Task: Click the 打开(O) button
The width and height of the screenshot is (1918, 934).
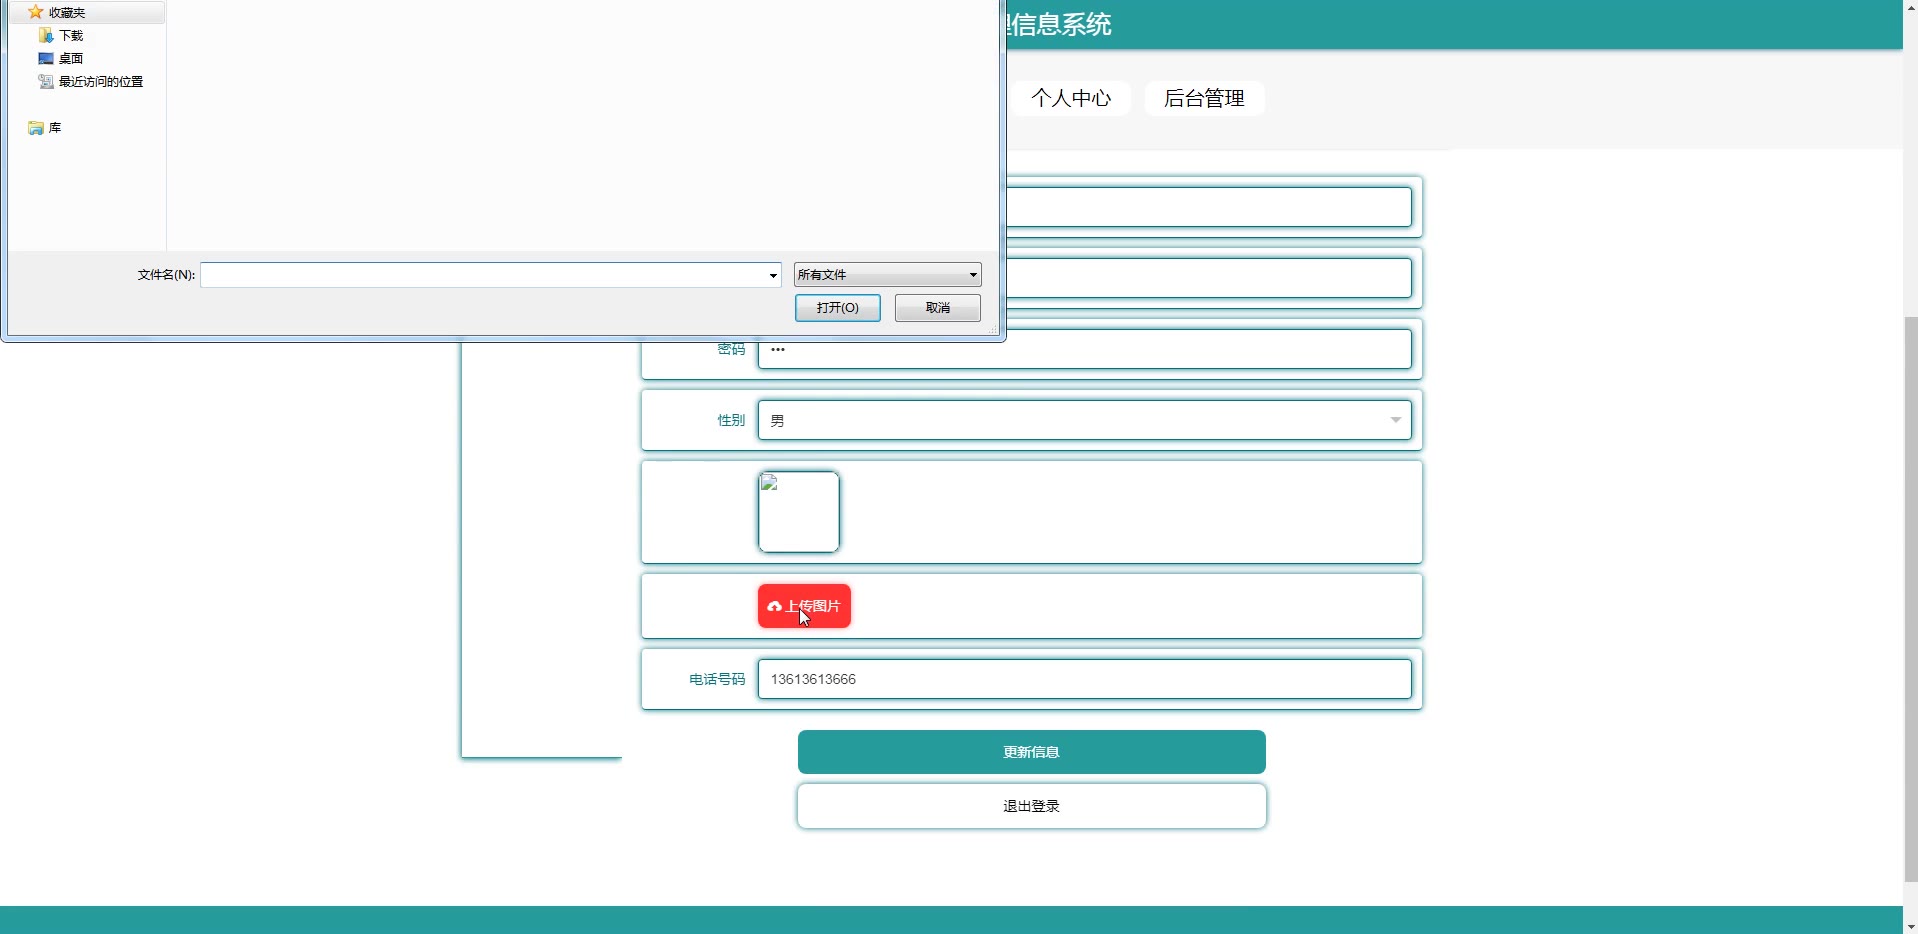Action: (838, 308)
